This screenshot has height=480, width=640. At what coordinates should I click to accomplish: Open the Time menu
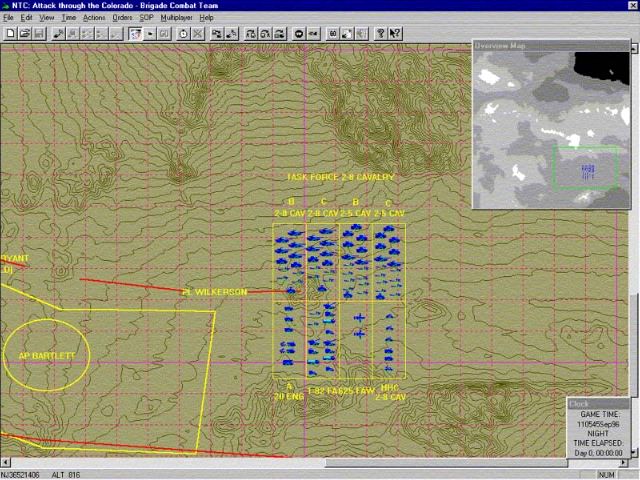point(69,18)
